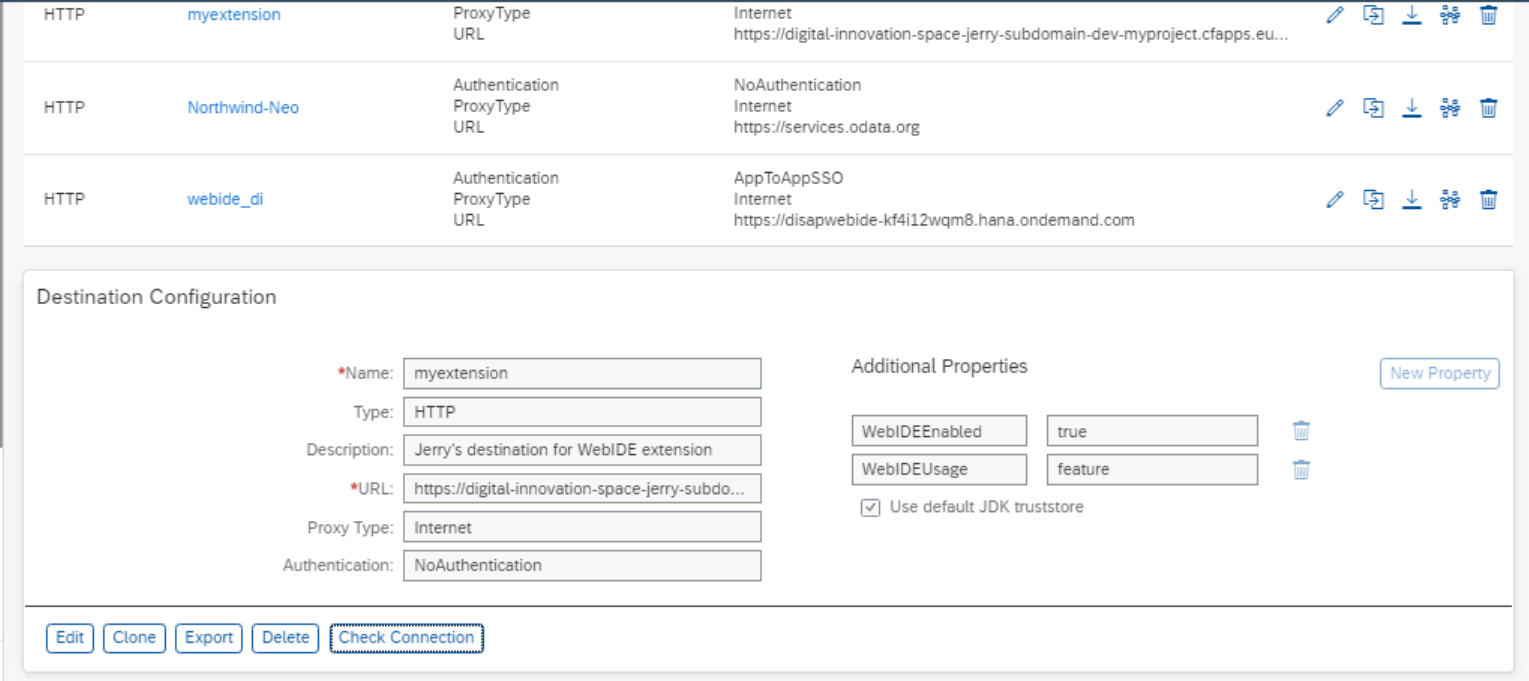Open the webide_di destination link
This screenshot has width=1529, height=681.
tap(225, 199)
